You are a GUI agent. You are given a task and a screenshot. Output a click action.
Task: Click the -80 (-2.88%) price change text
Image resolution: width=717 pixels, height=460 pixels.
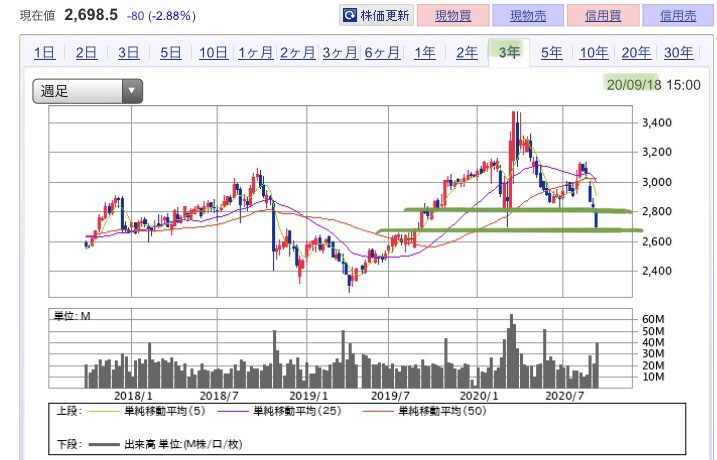point(161,16)
